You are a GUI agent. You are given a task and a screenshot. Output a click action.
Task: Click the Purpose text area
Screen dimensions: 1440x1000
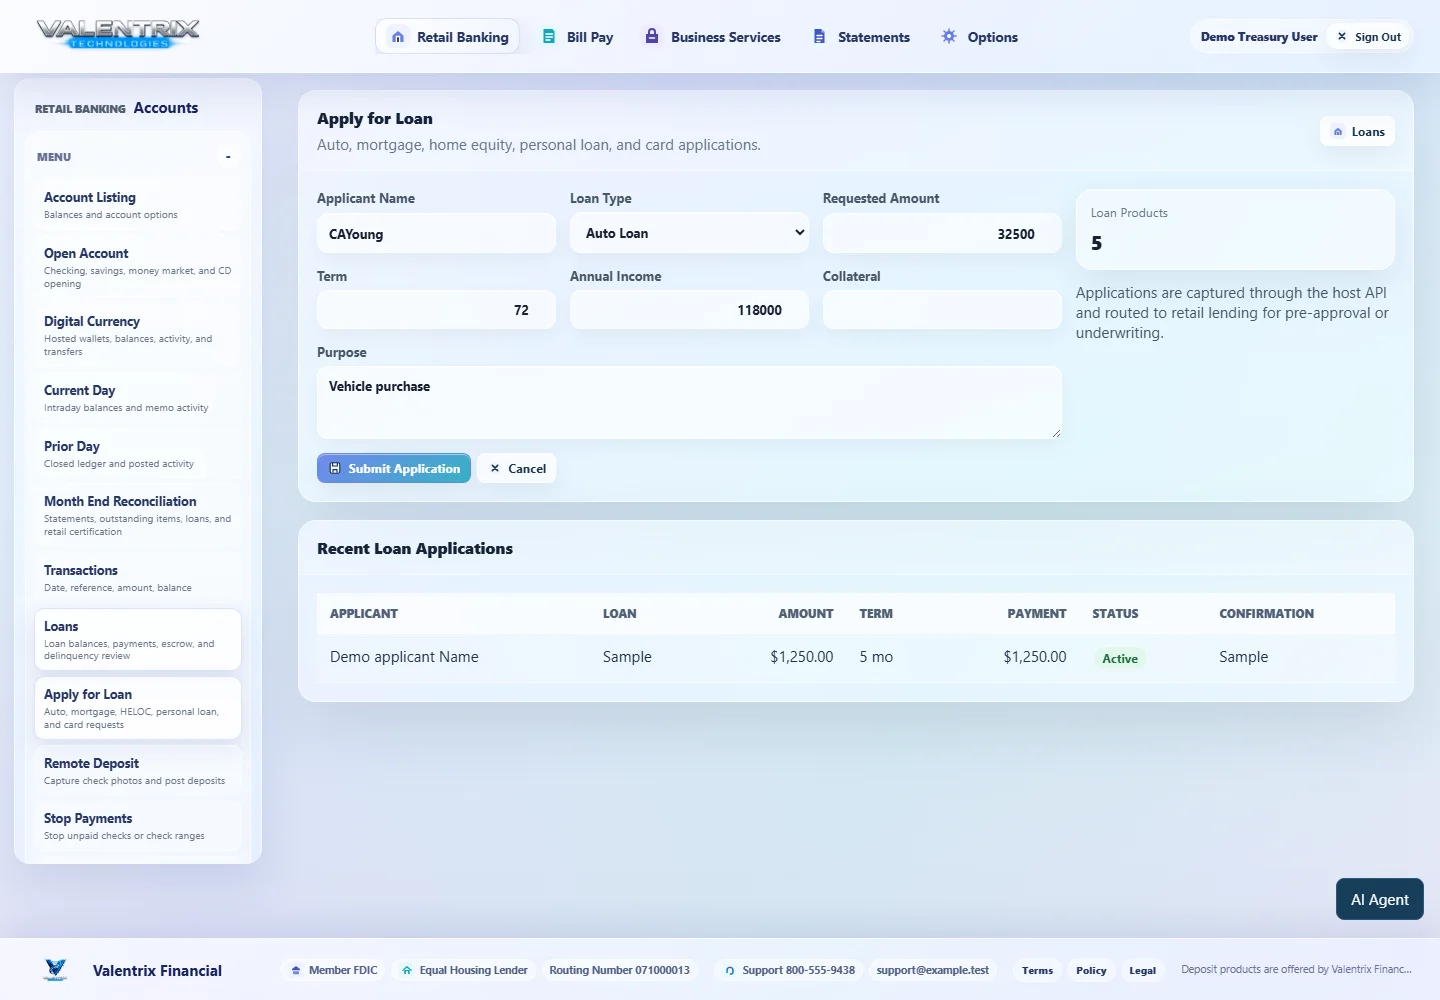coord(689,402)
